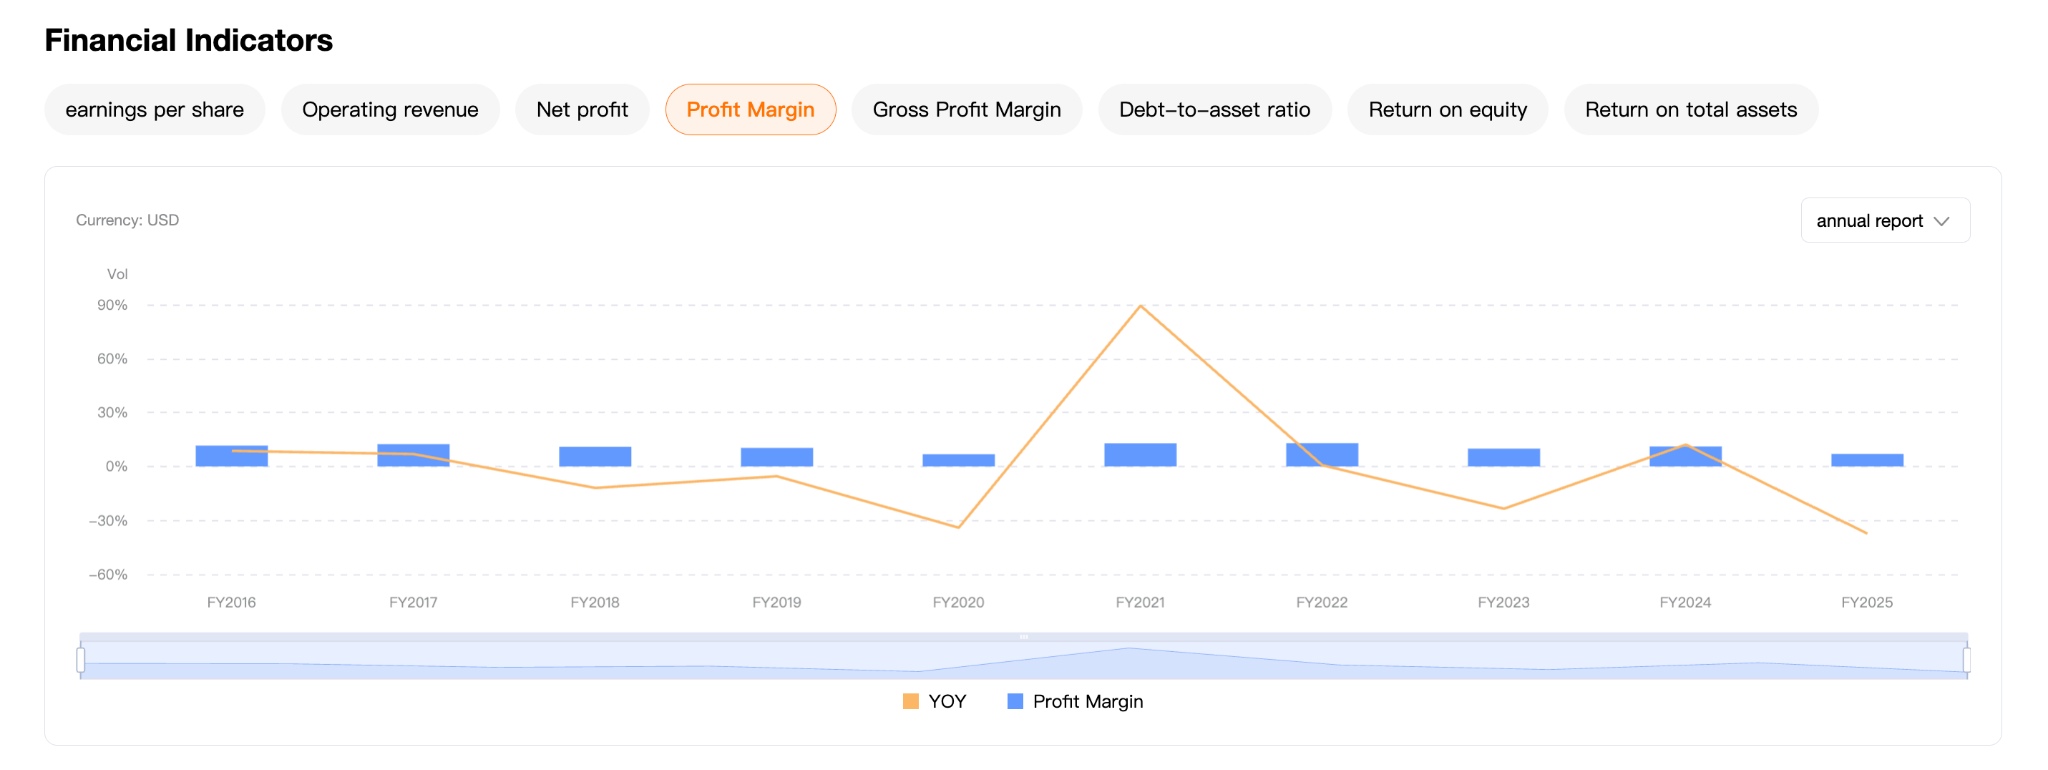Image resolution: width=2048 pixels, height=770 pixels.
Task: Click the orange YOY legend swatch
Action: click(911, 702)
